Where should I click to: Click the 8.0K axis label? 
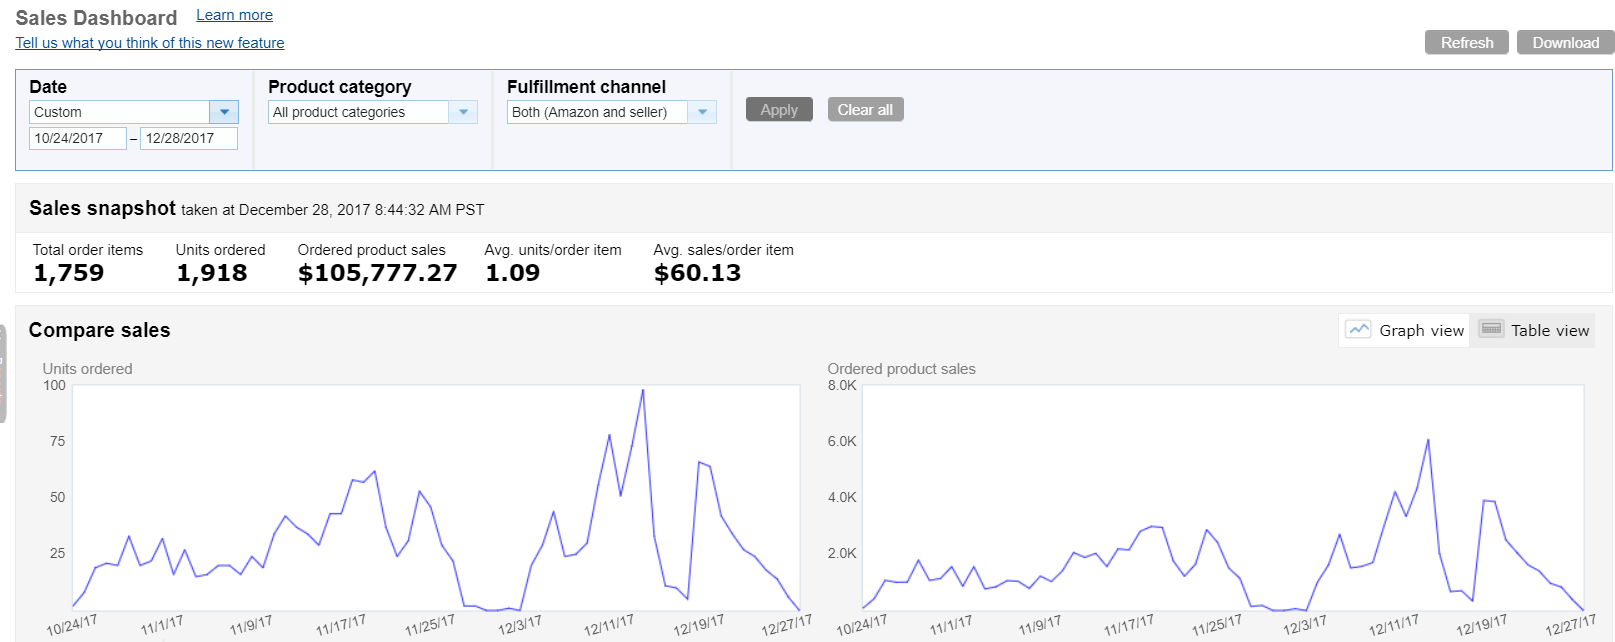pyautogui.click(x=842, y=385)
